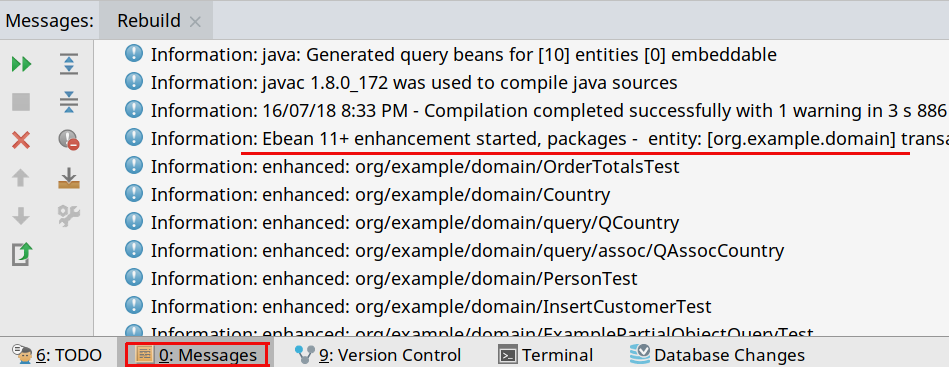
Task: Select the 'enhanced: org/example/domain/OrderTotalsTest' row
Action: [x=415, y=166]
